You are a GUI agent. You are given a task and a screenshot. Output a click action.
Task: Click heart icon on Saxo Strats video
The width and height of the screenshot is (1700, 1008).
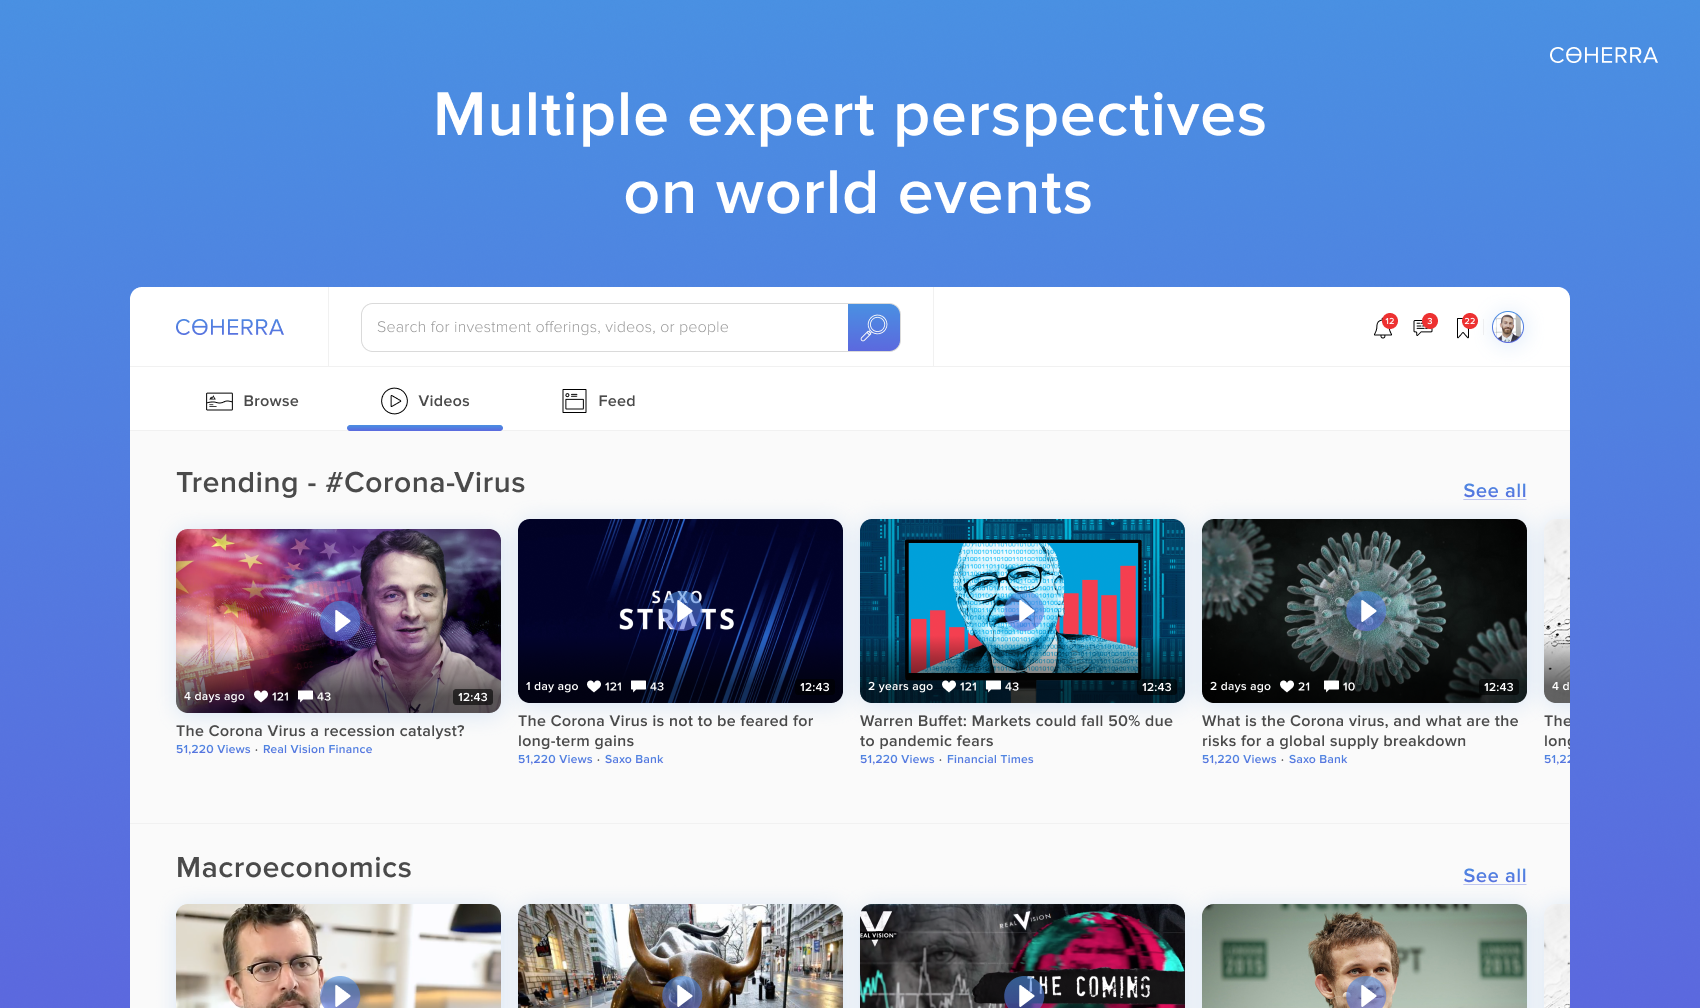coord(594,686)
